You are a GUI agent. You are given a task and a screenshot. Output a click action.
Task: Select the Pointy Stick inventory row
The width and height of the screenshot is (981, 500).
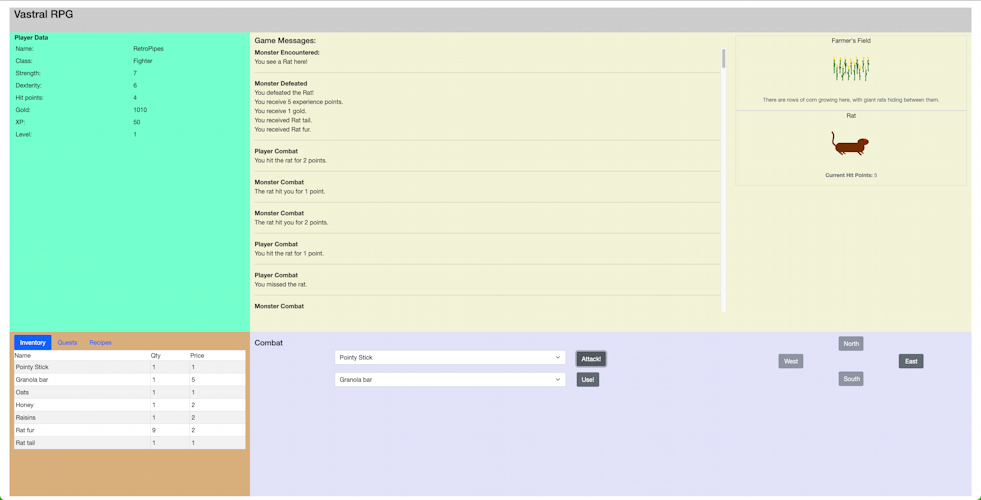(129, 367)
